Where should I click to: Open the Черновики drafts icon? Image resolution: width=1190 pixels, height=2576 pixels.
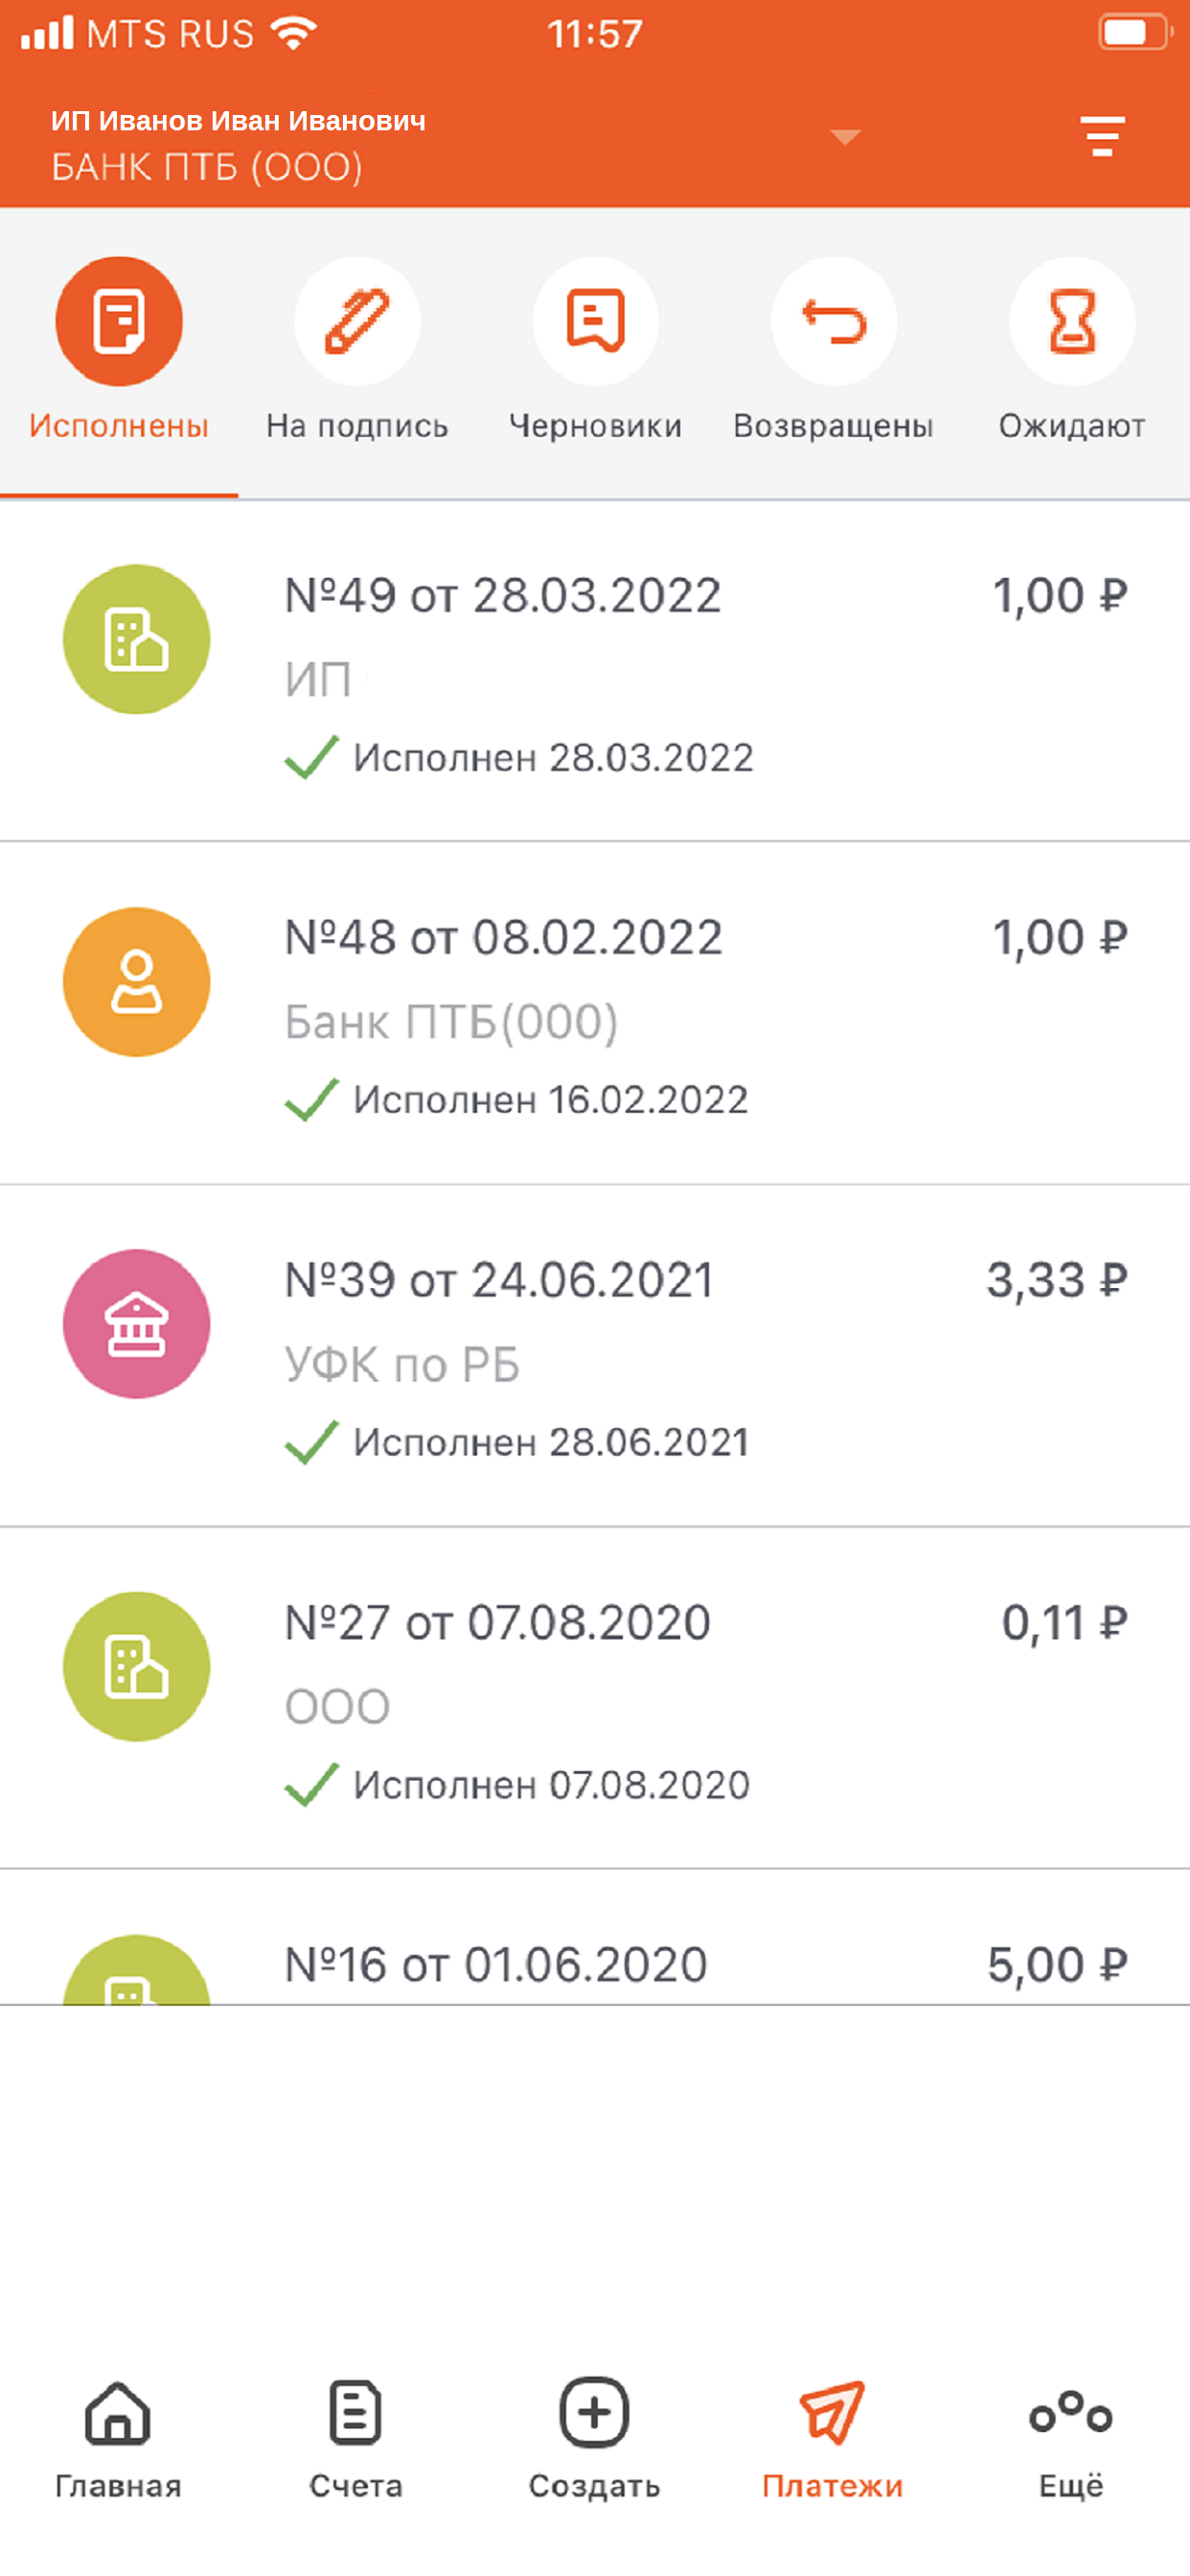pyautogui.click(x=596, y=321)
